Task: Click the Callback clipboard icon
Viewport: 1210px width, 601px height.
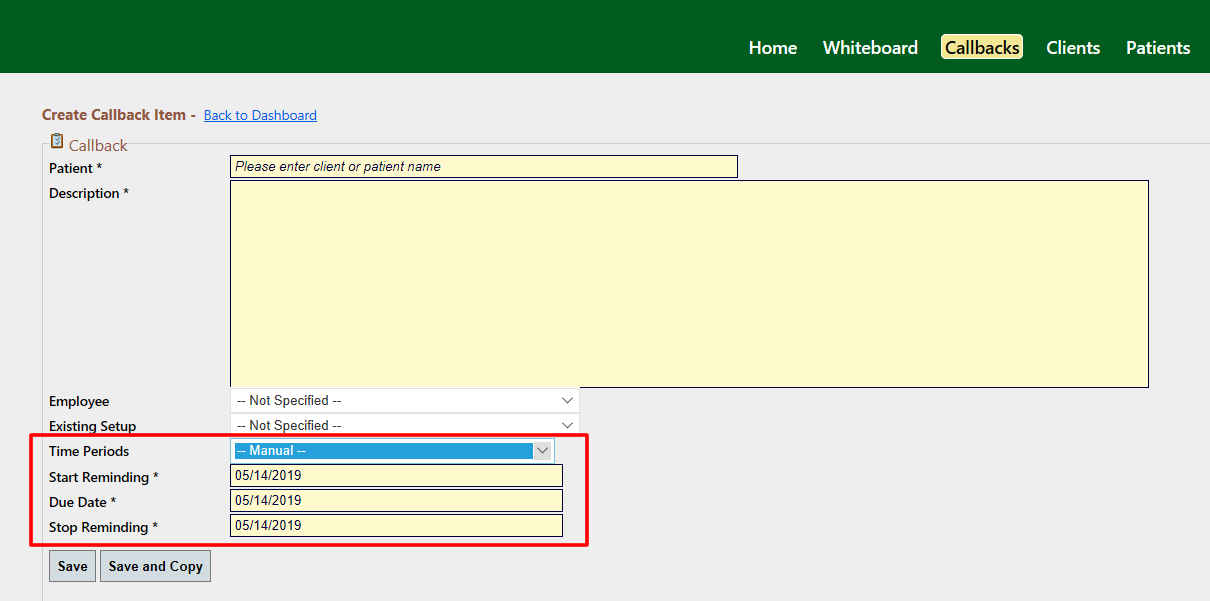Action: click(57, 141)
